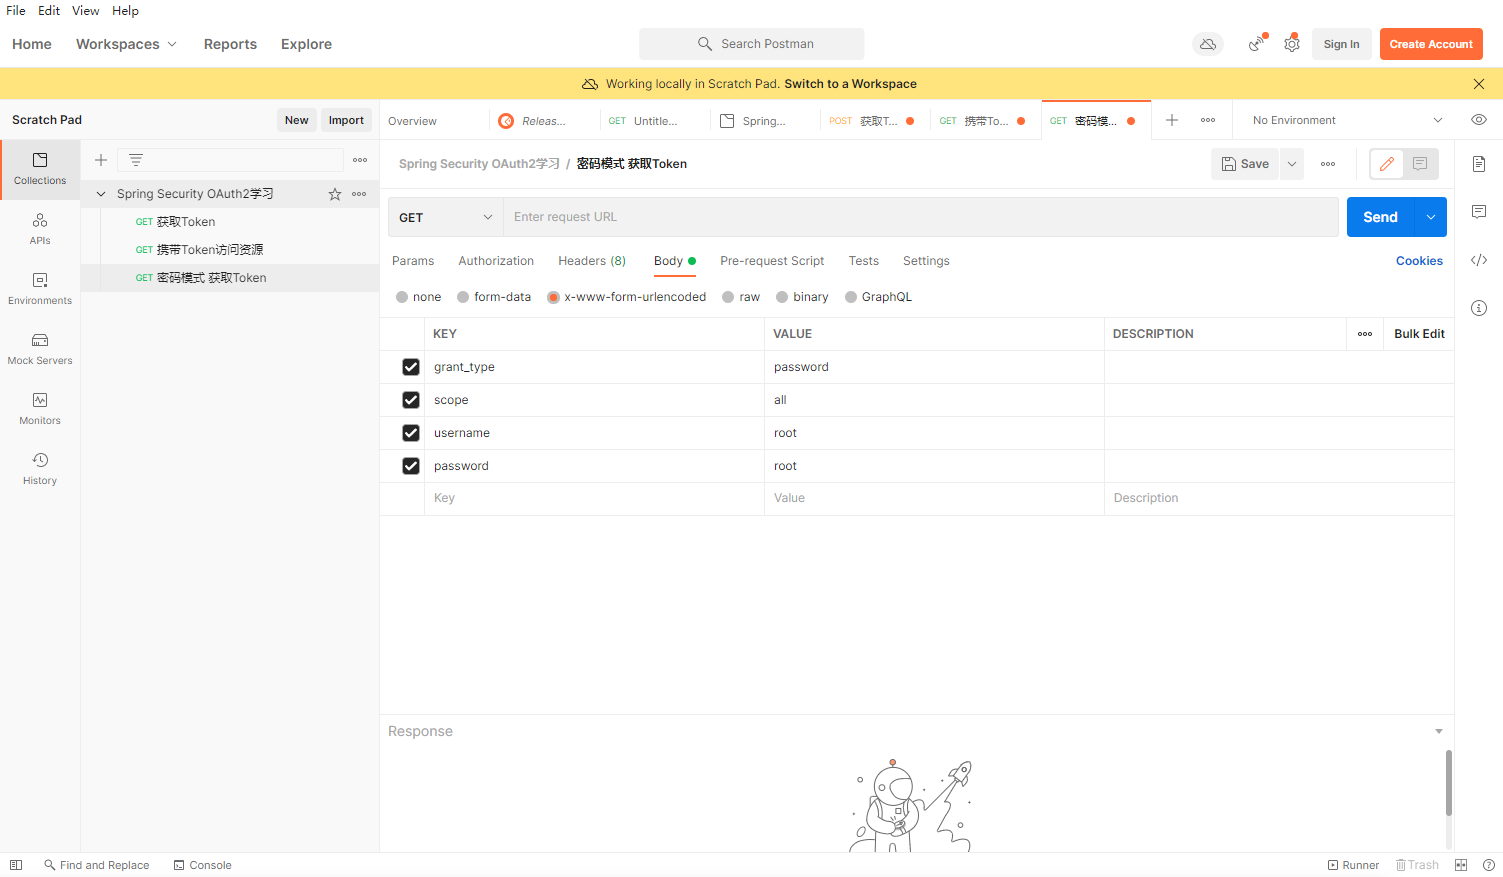Open the Environments sidebar panel
The image size is (1503, 877).
(x=40, y=289)
